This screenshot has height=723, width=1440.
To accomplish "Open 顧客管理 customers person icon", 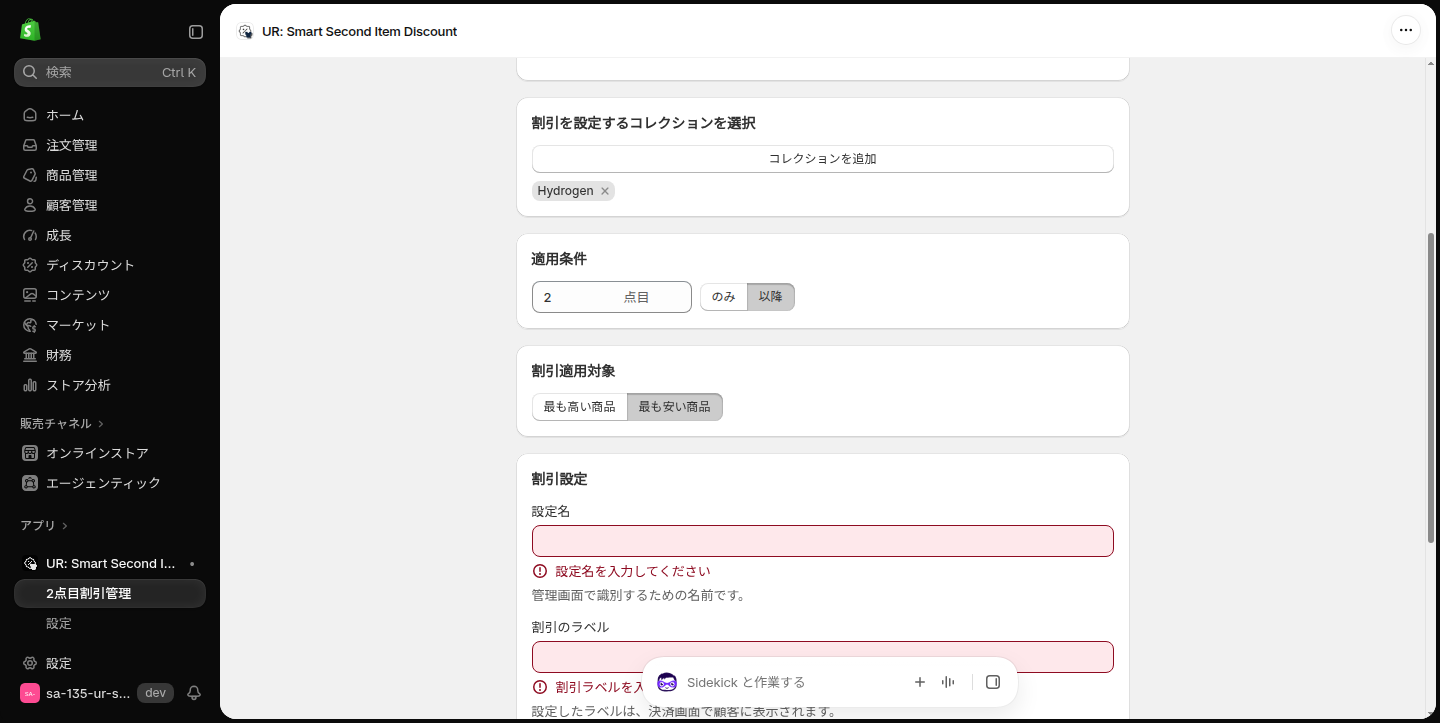I will tap(30, 205).
